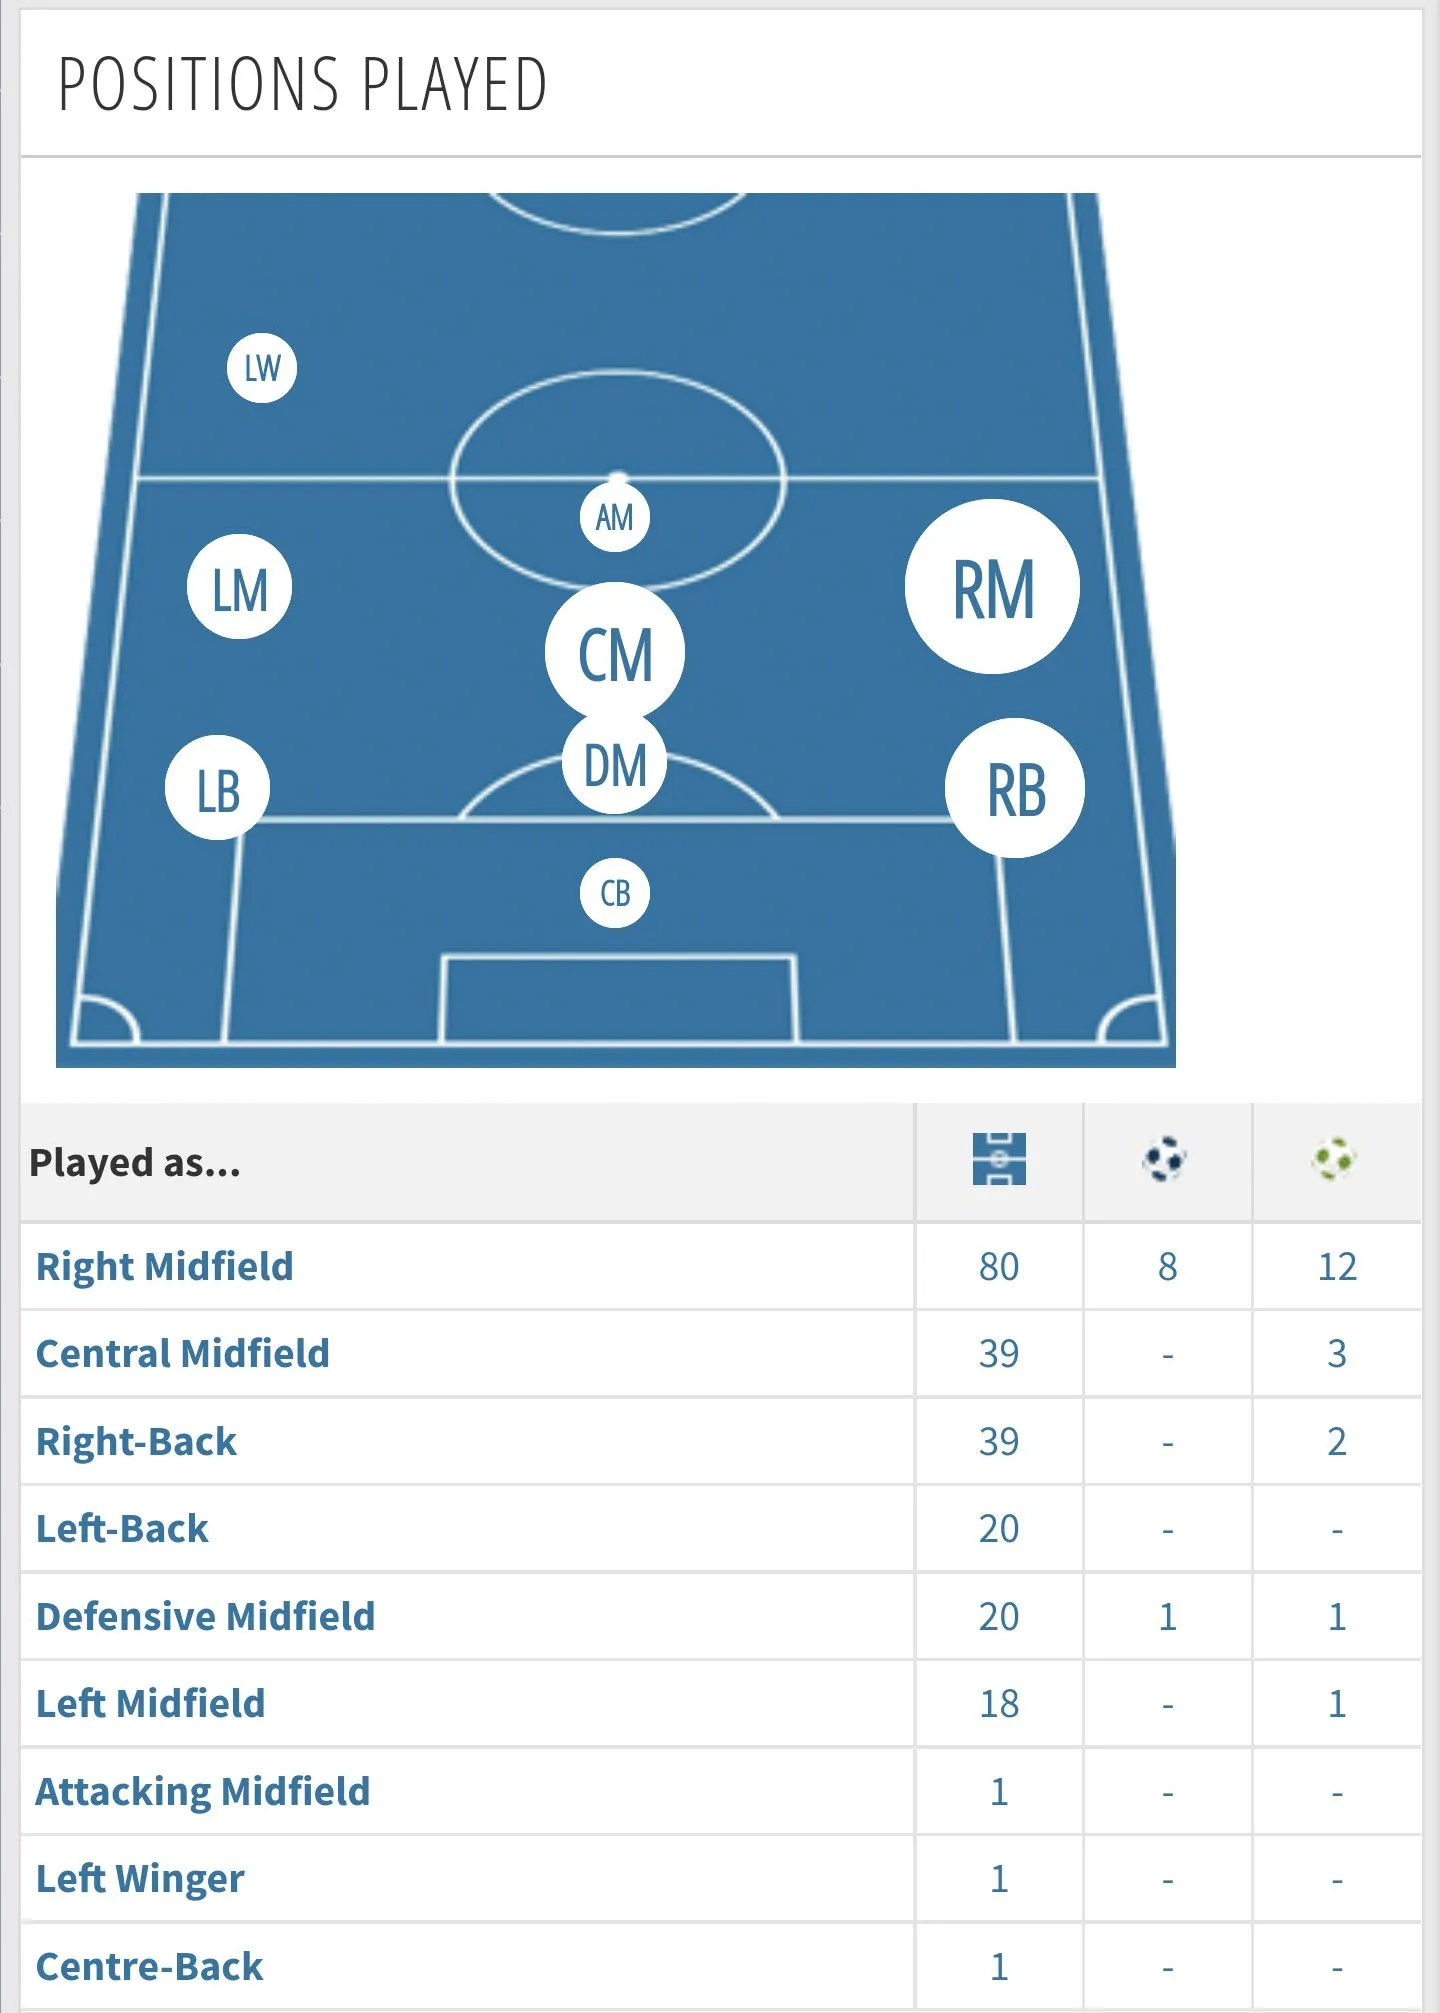Open the Left Winger link
This screenshot has width=1440, height=2013.
pos(140,1879)
